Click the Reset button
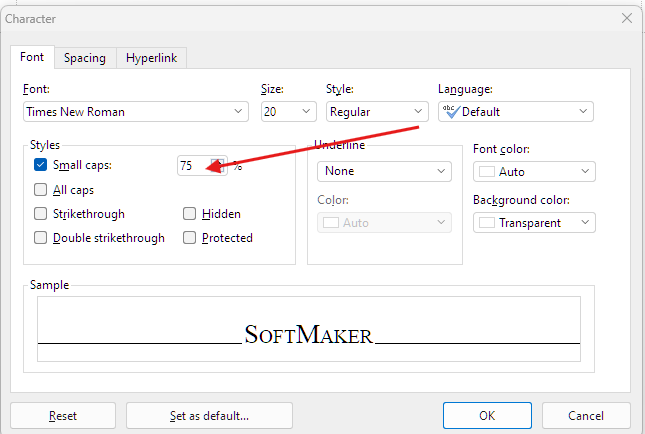Image resolution: width=645 pixels, height=434 pixels. click(x=62, y=415)
